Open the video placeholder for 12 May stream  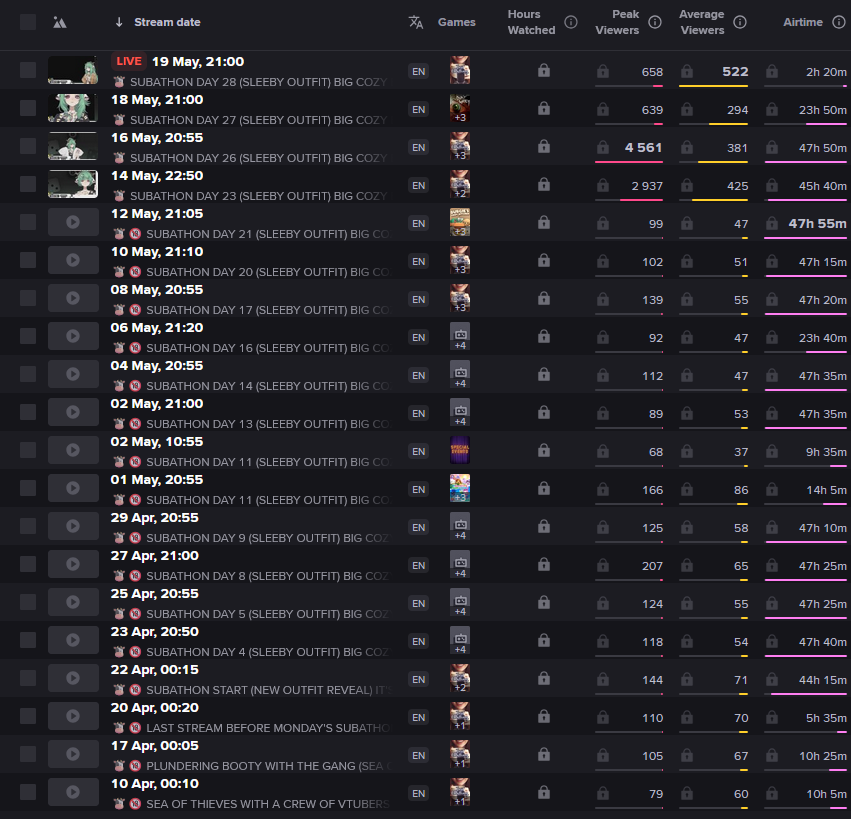(x=73, y=222)
